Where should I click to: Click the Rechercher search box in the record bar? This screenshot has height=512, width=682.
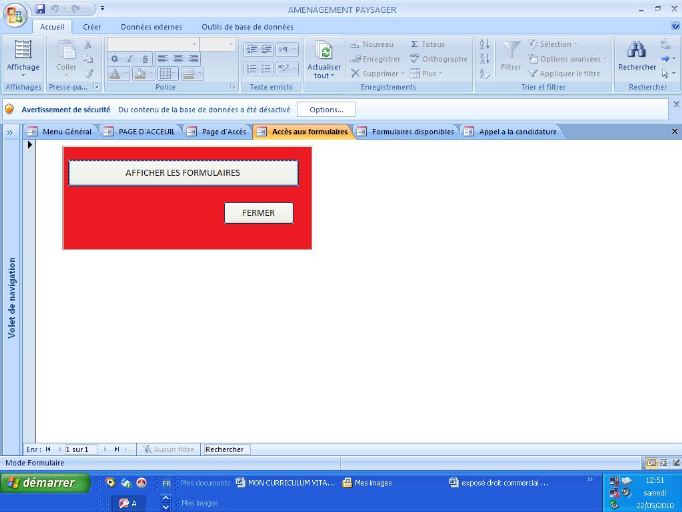pos(227,449)
